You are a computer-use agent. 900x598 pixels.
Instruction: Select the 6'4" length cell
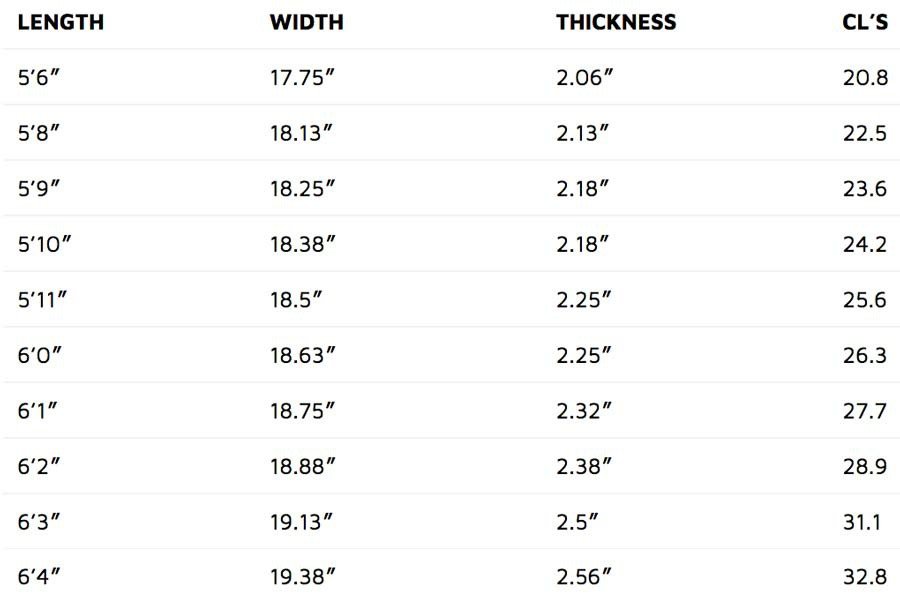pyautogui.click(x=38, y=576)
